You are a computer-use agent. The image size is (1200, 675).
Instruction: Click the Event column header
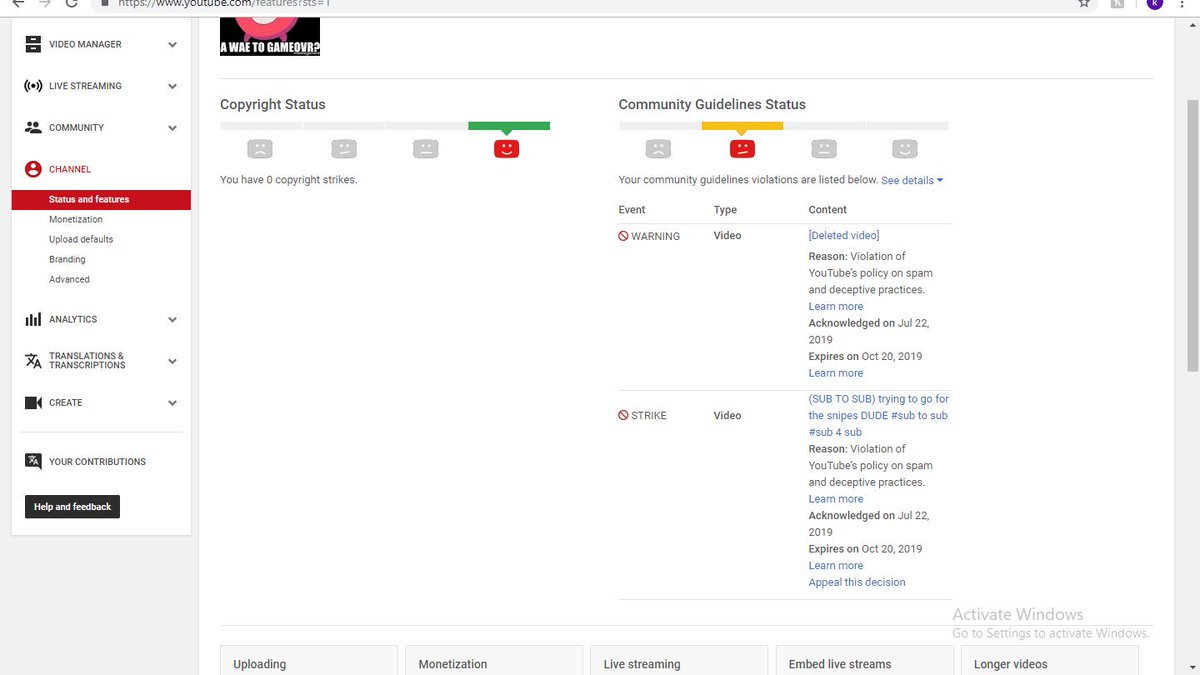click(632, 210)
